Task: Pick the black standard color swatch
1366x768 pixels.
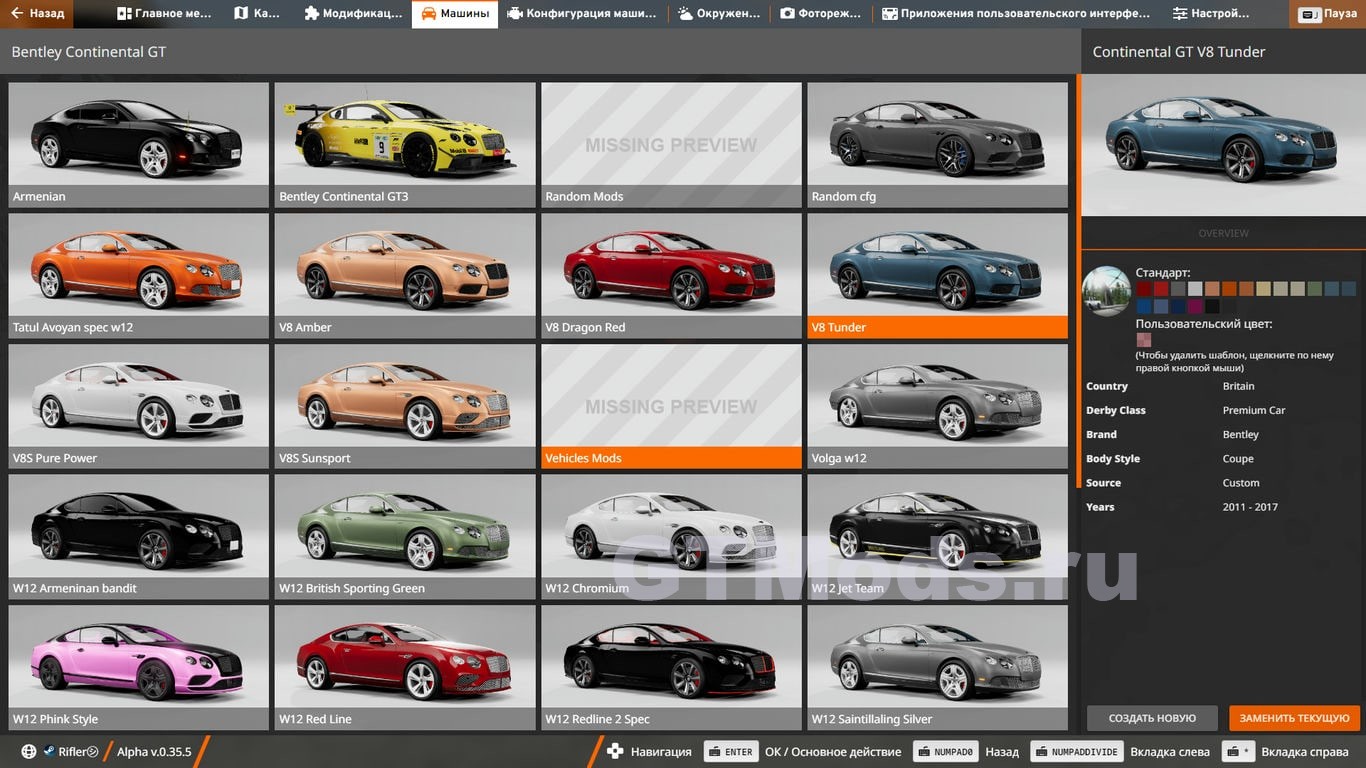Action: pyautogui.click(x=1212, y=306)
